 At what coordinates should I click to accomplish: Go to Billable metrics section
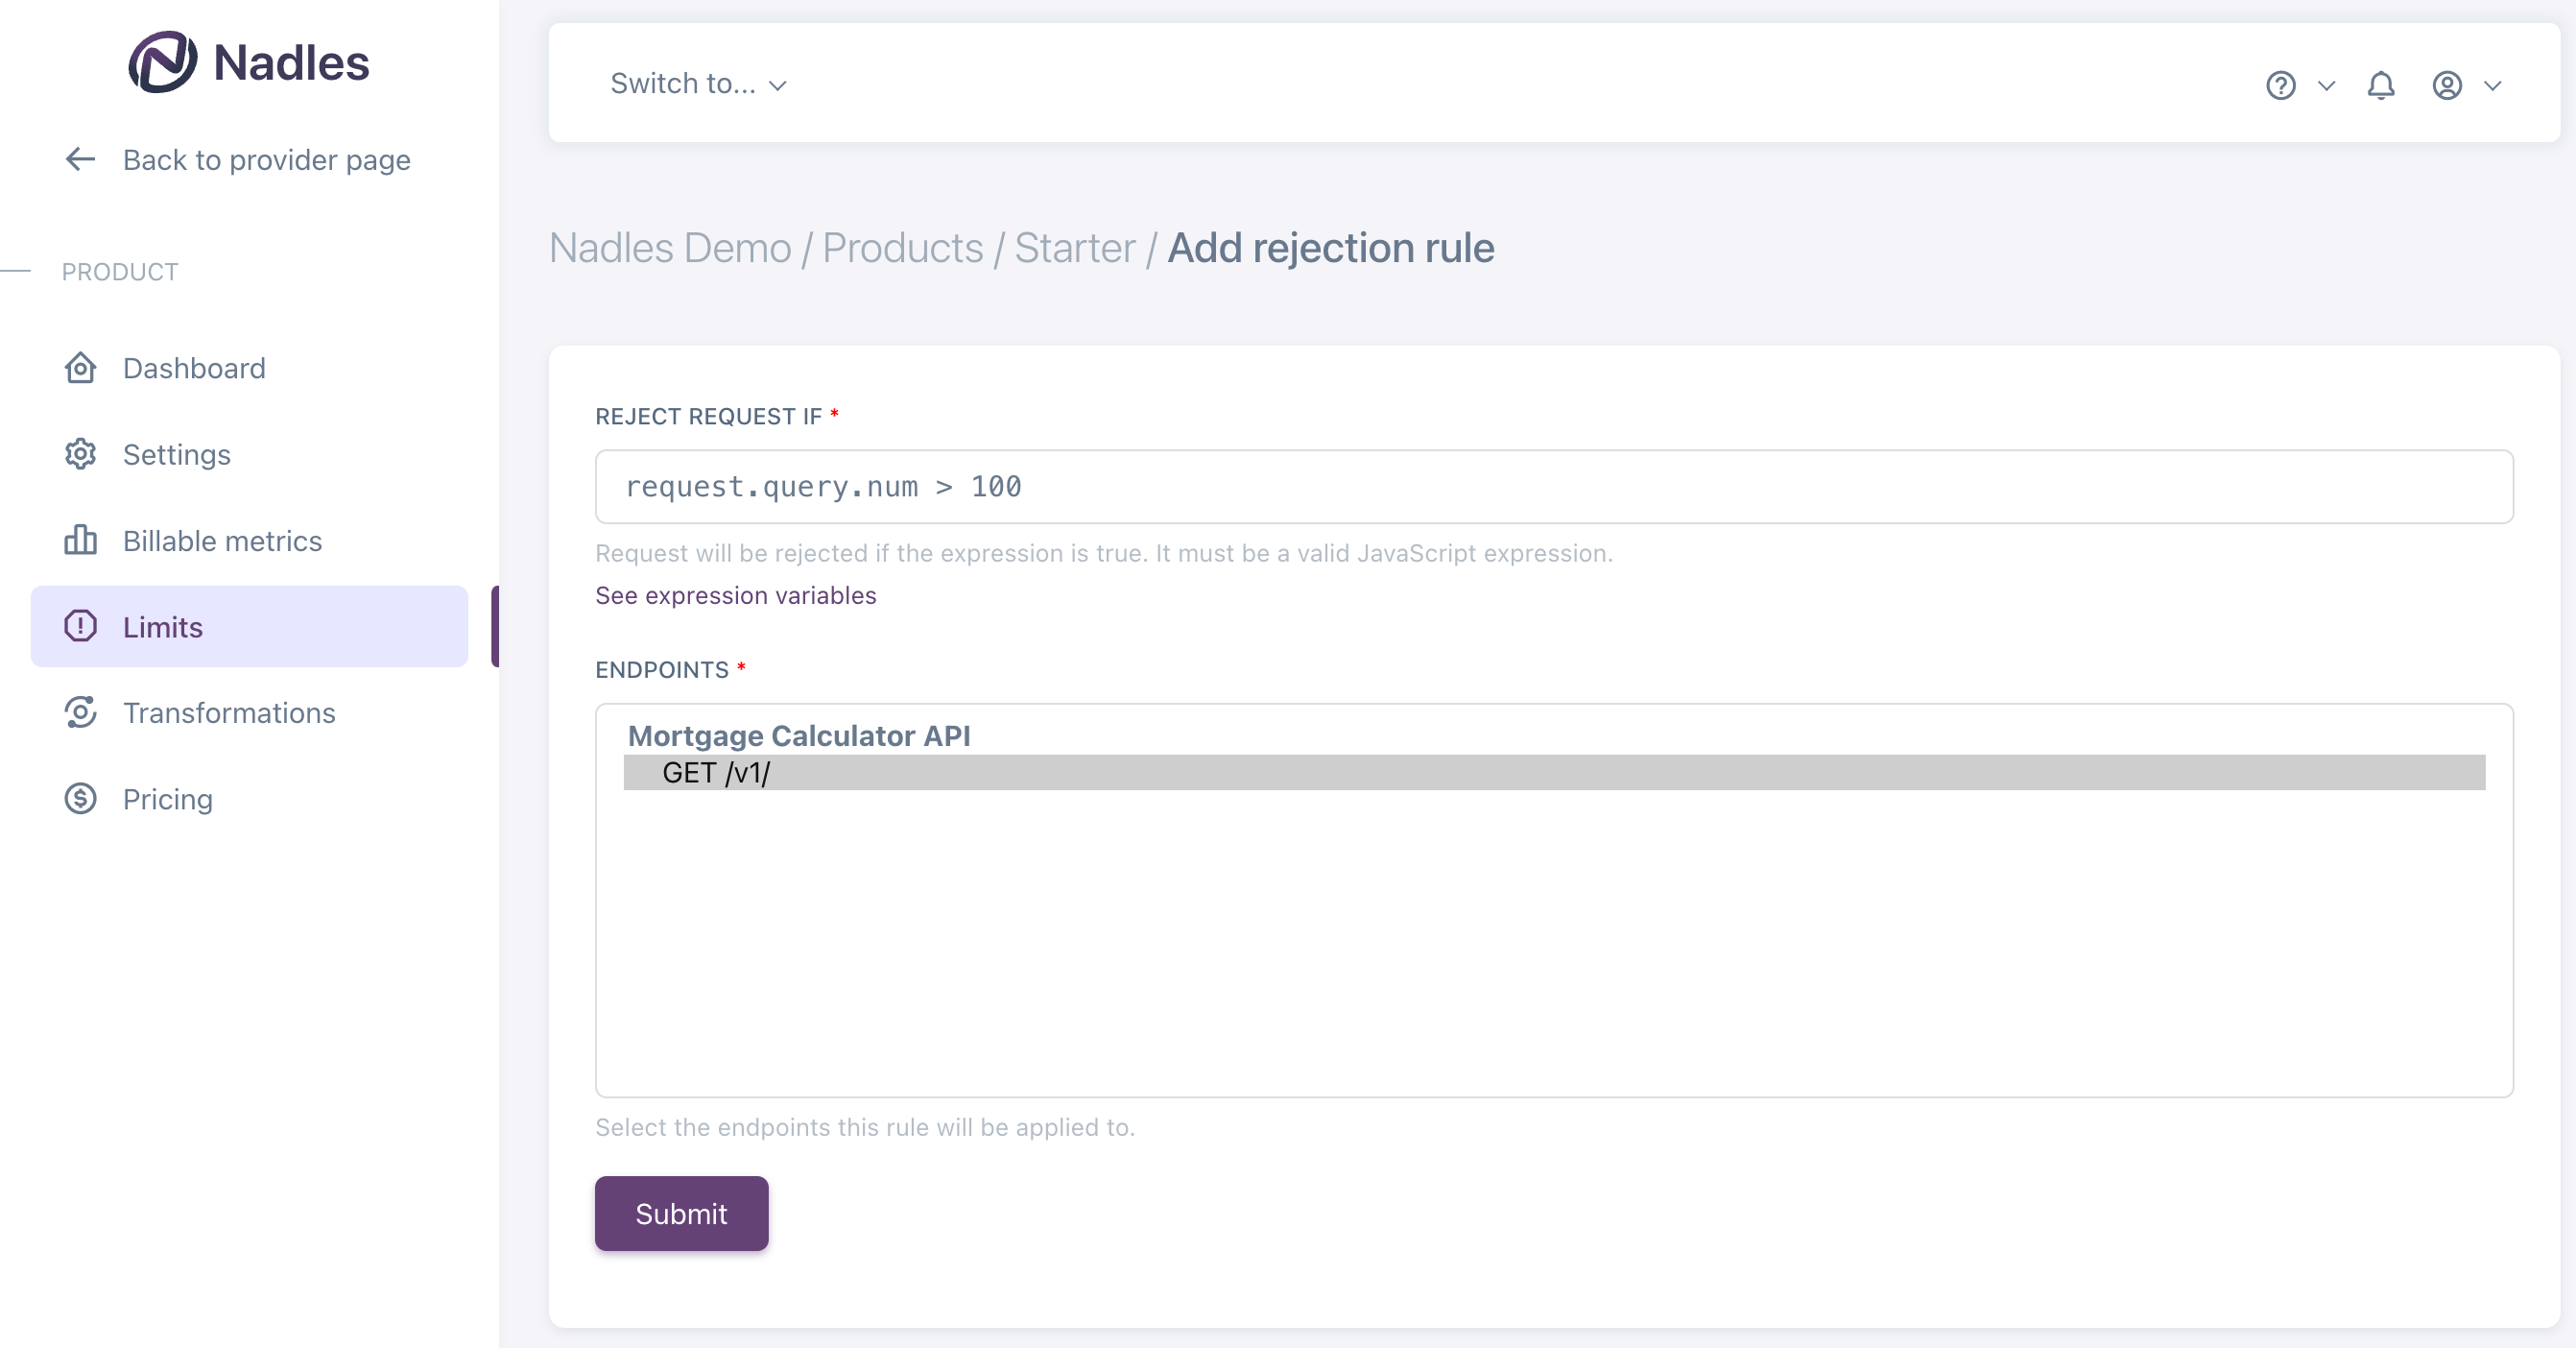point(222,541)
